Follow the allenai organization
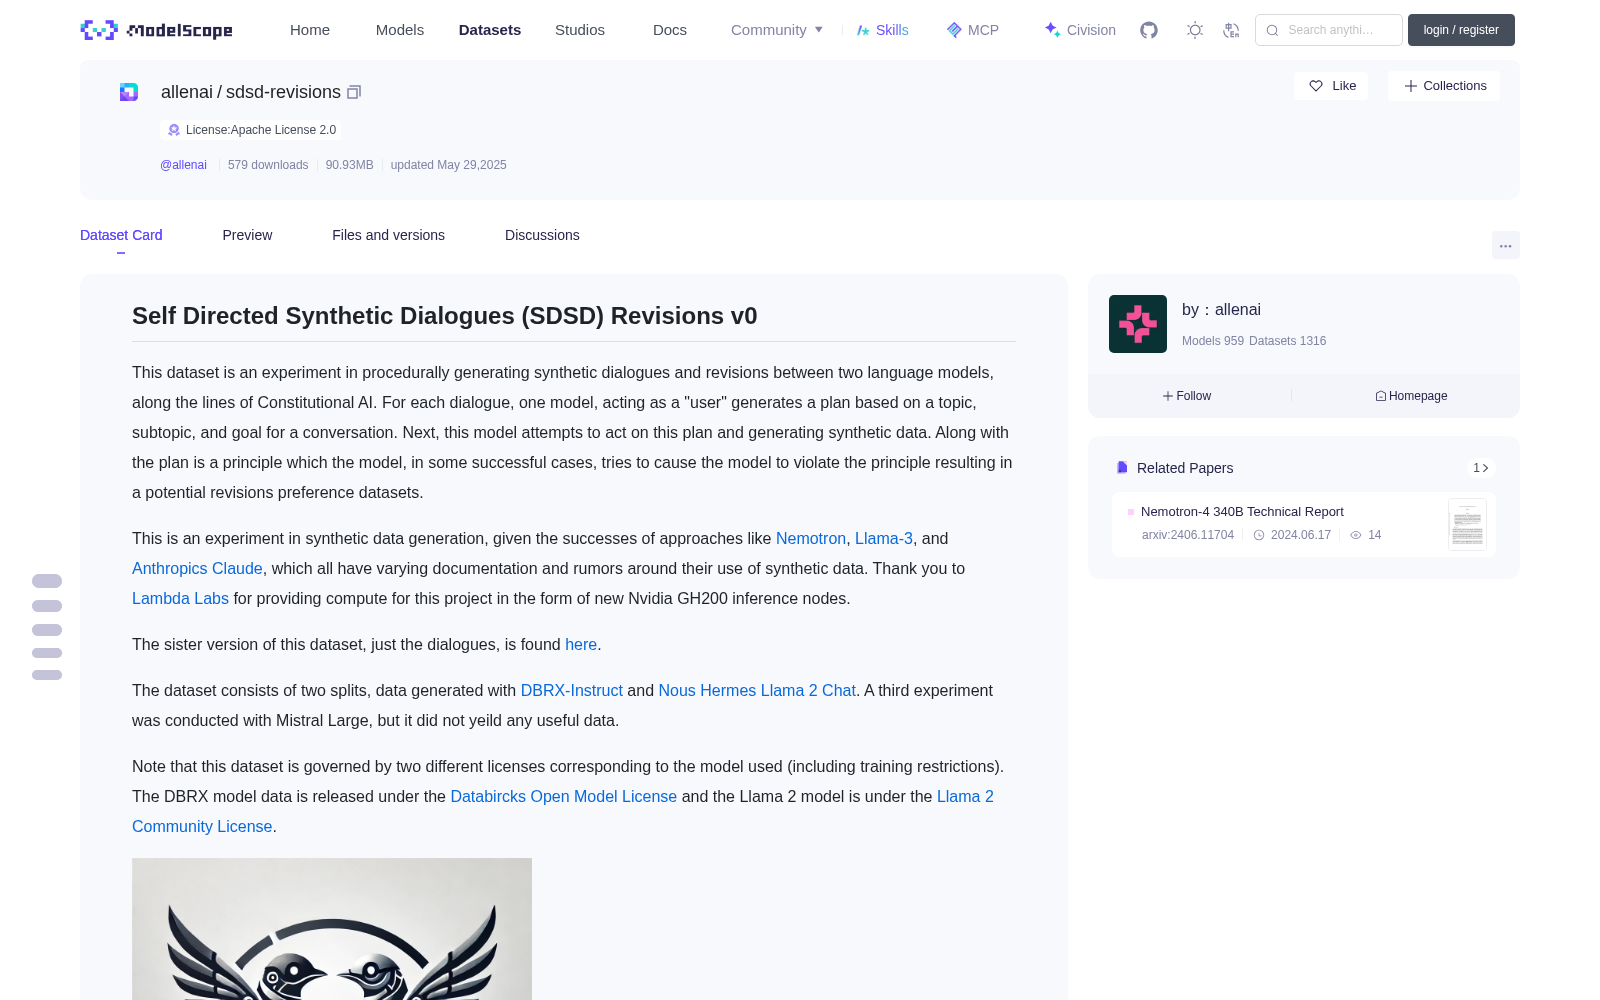 1187,396
